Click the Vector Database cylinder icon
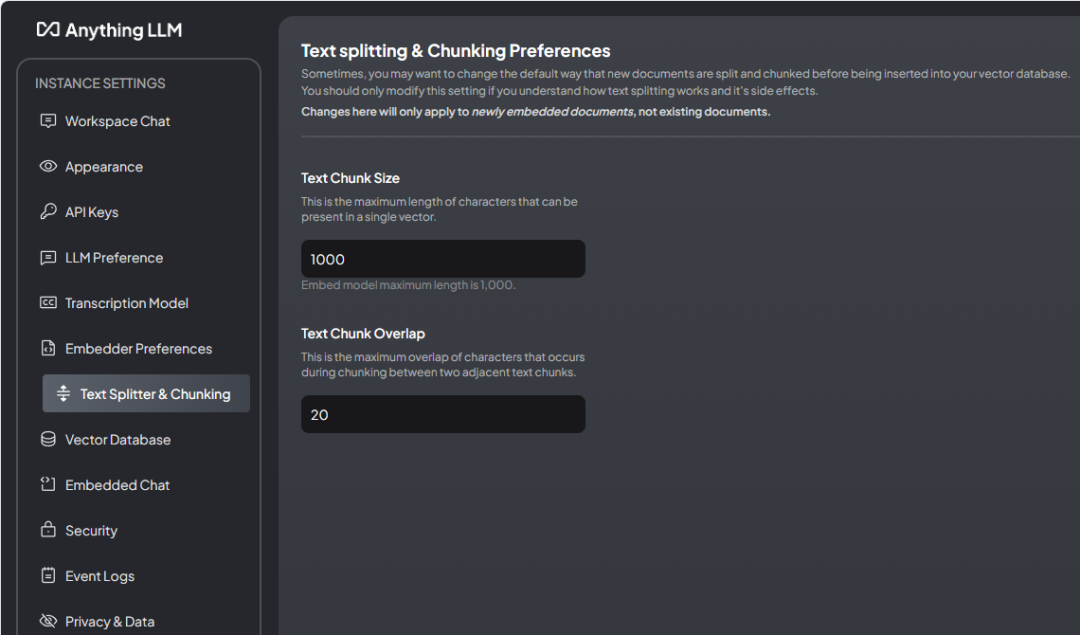The image size is (1080, 635). (x=48, y=440)
